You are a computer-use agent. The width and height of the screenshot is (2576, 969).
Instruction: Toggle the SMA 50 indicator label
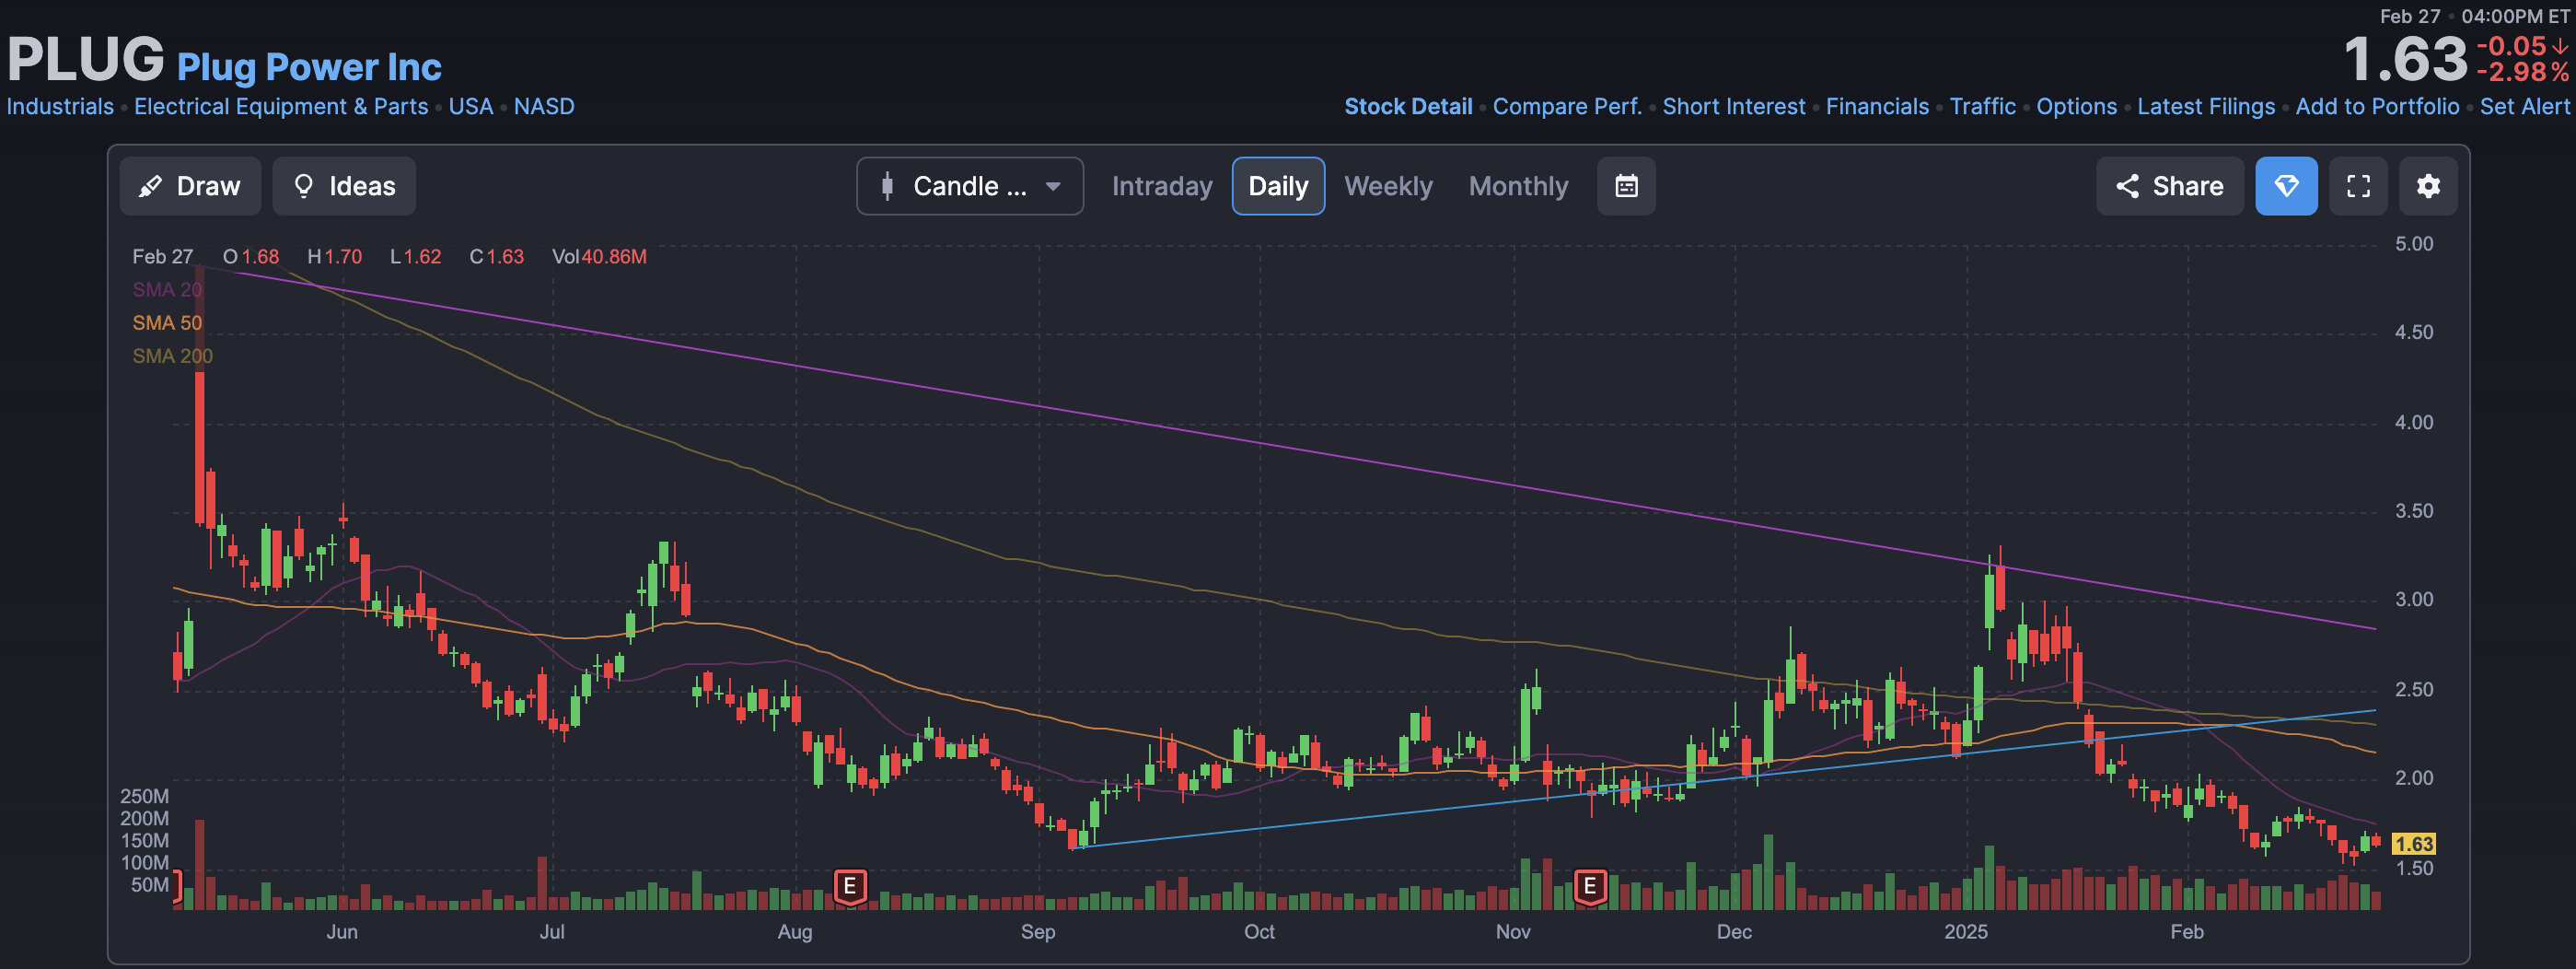[167, 323]
